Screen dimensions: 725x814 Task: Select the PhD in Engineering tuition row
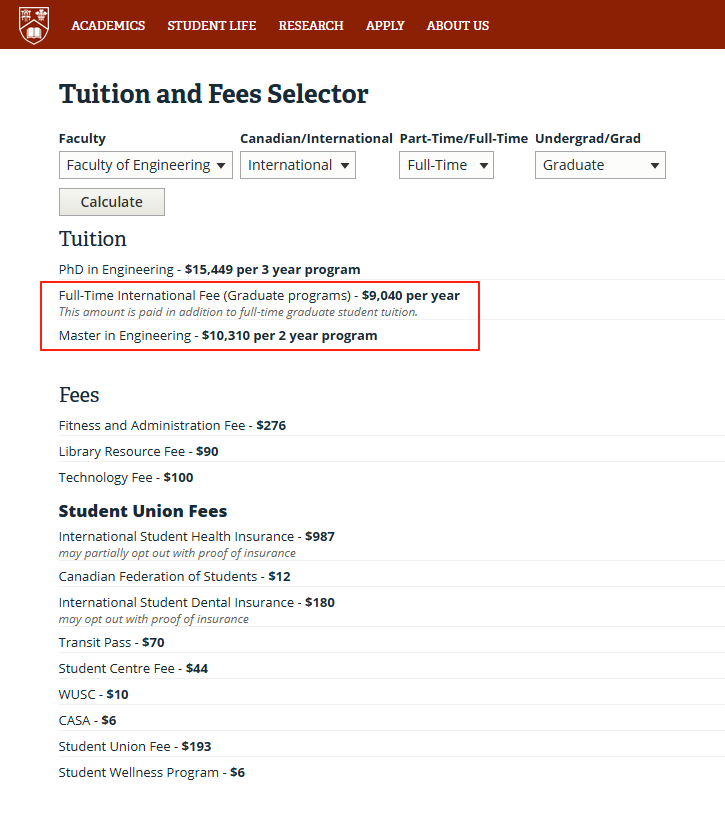(209, 270)
